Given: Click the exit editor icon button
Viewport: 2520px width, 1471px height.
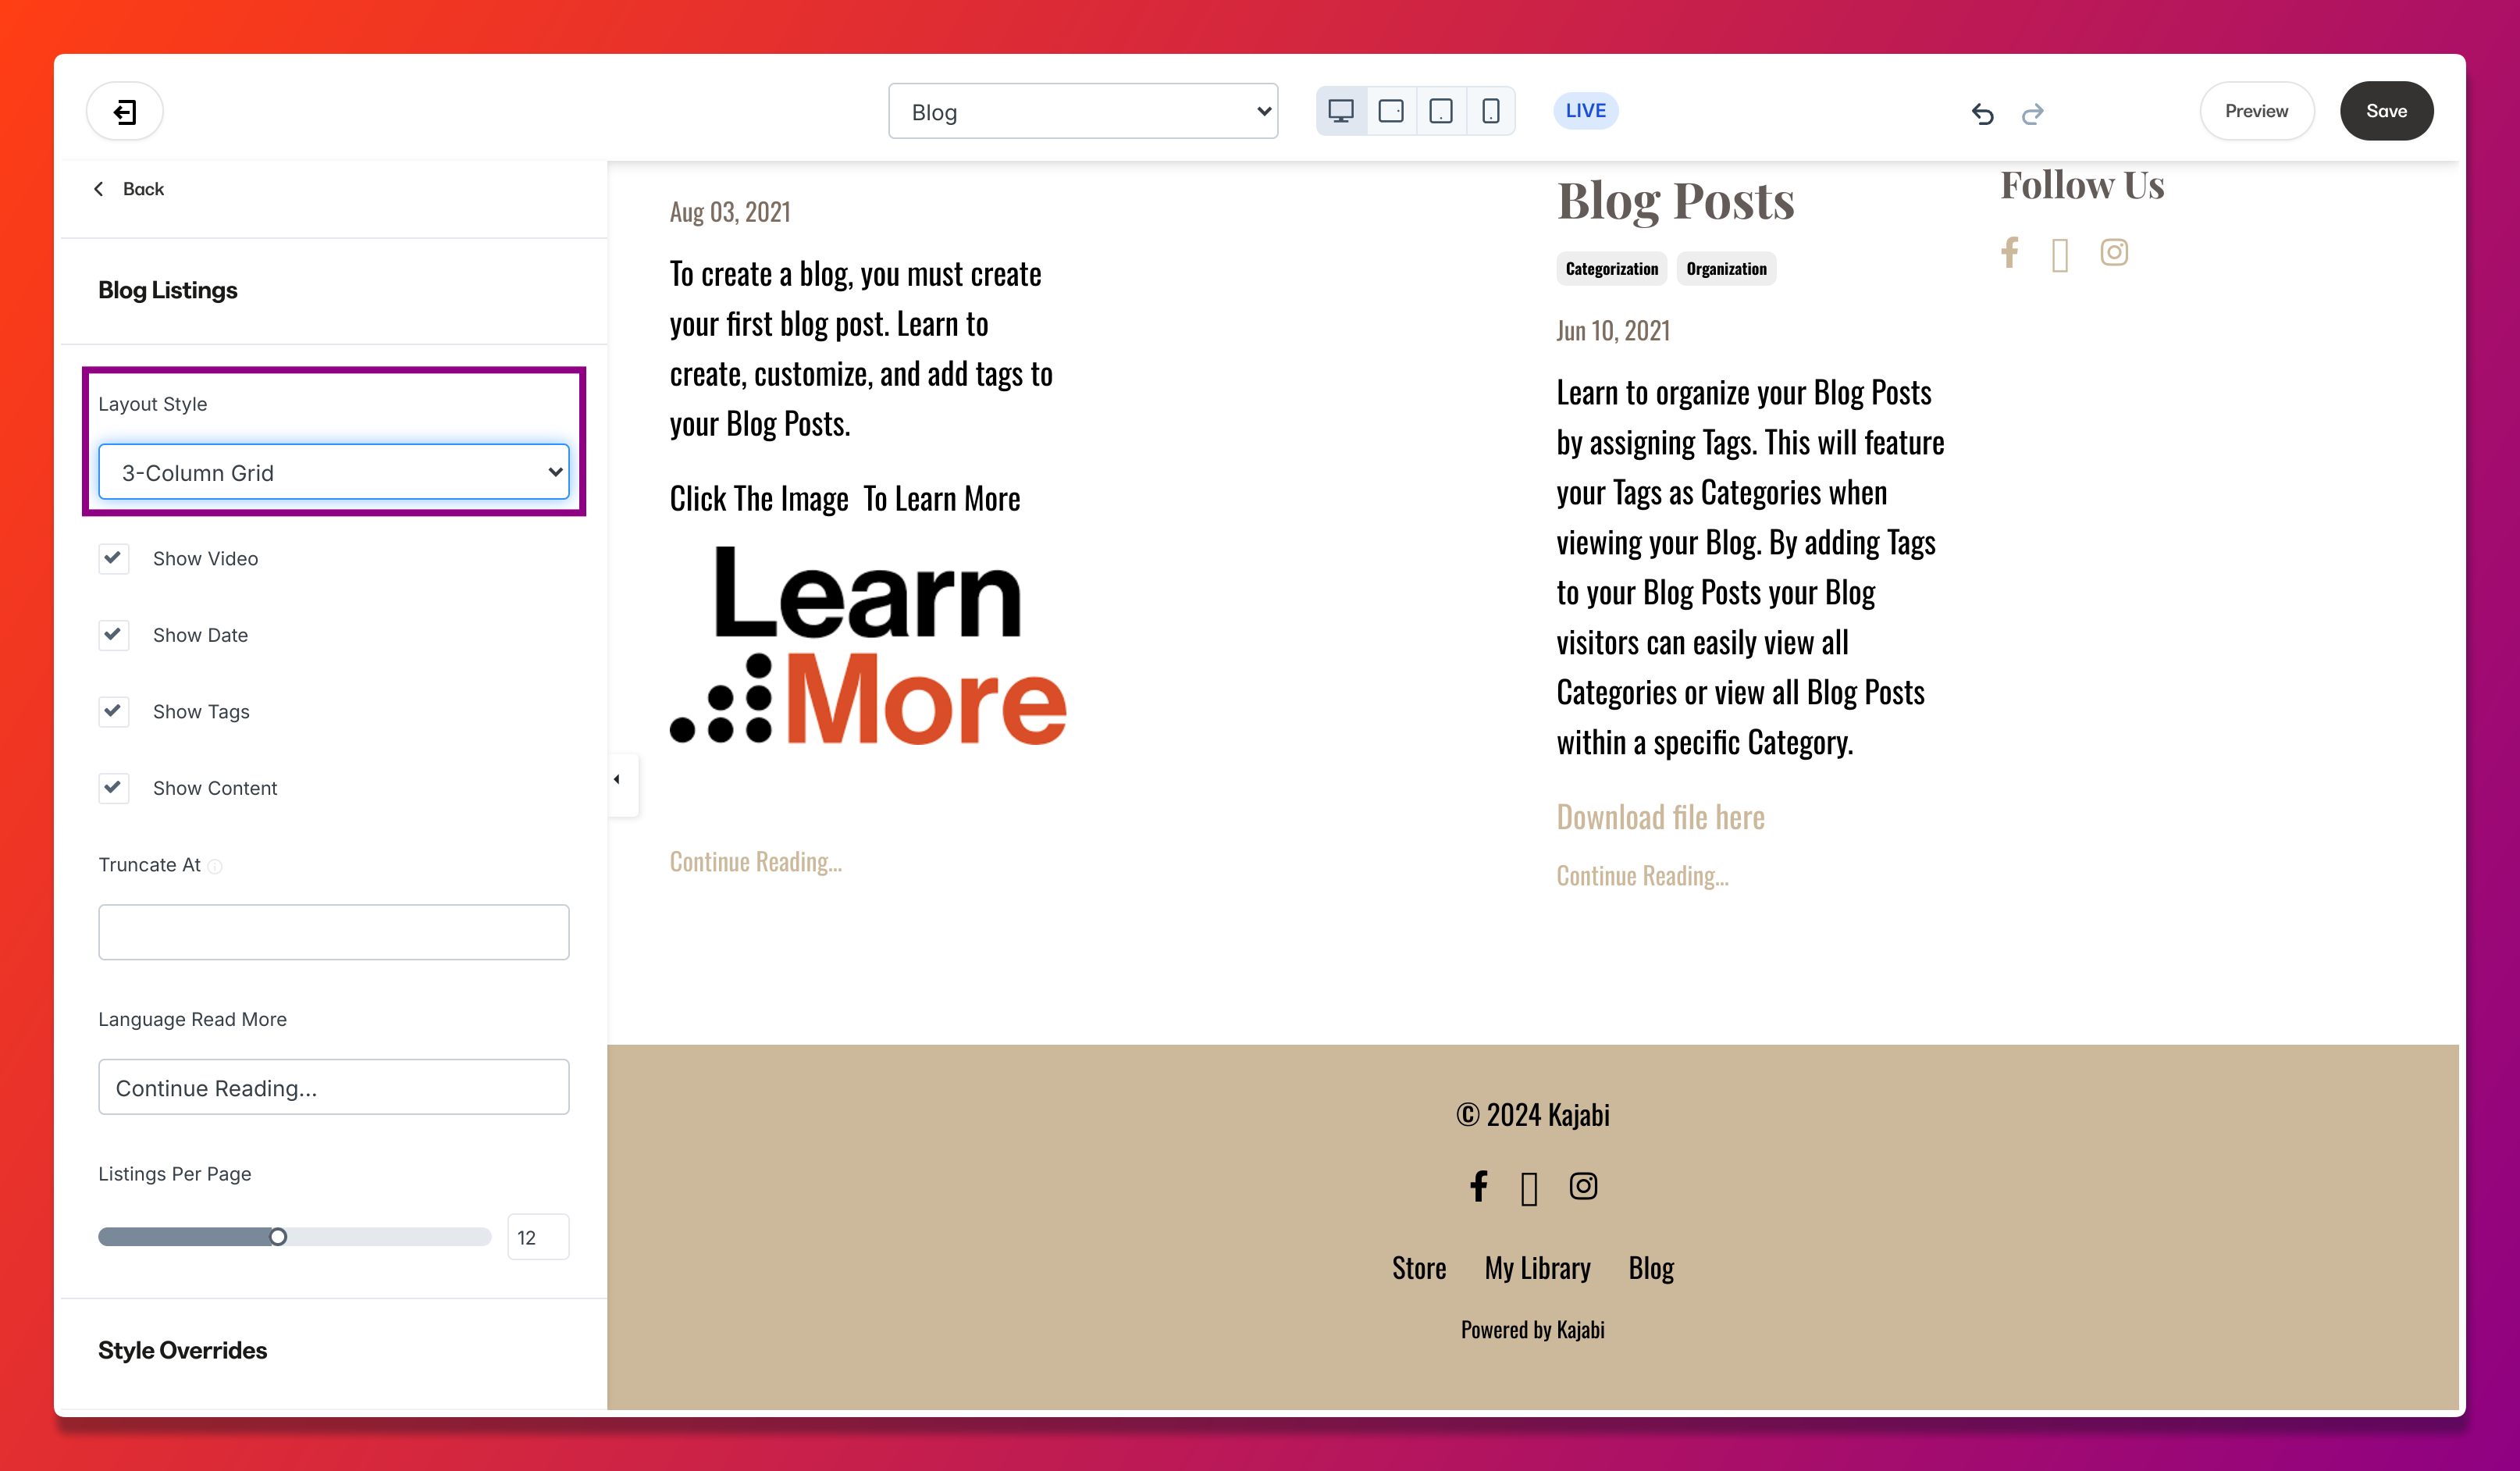Looking at the screenshot, I should tap(125, 111).
